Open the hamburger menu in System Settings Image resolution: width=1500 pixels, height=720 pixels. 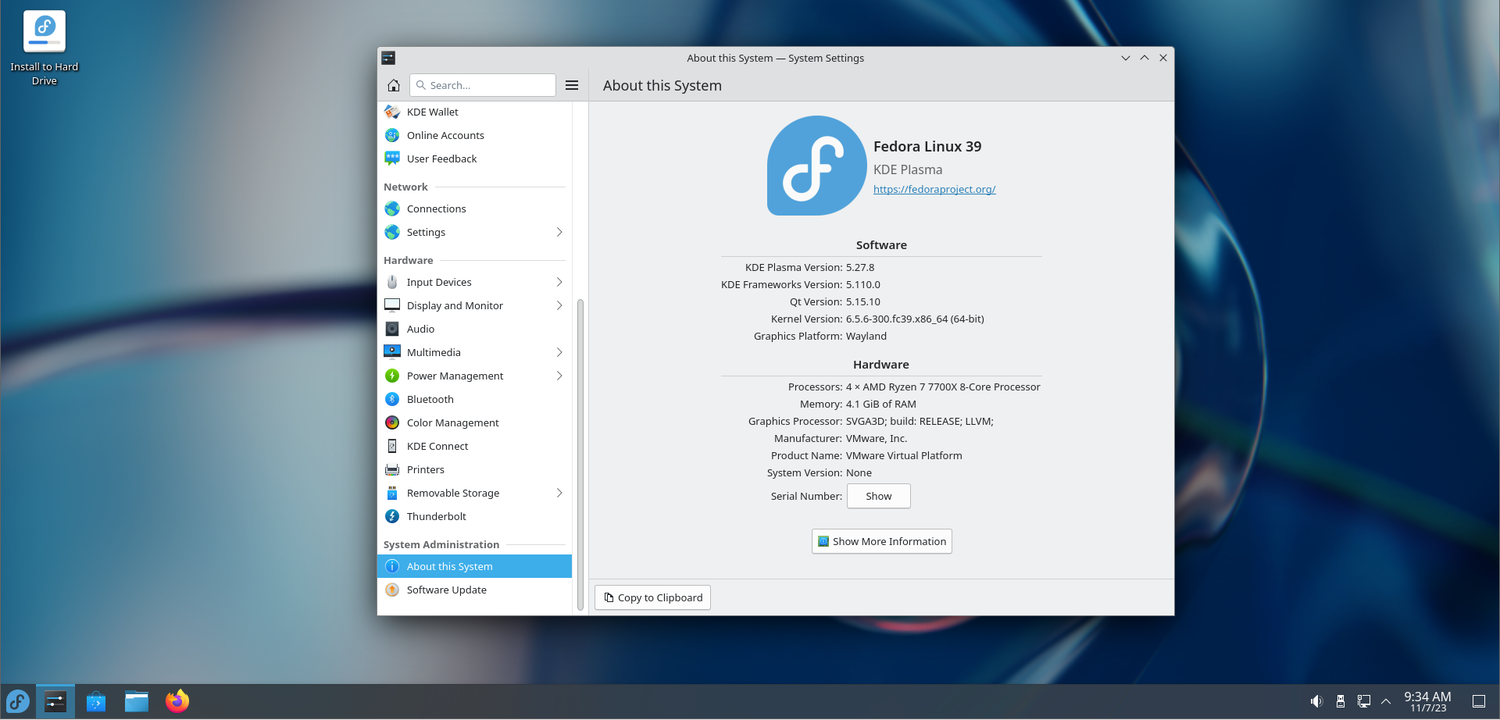(572, 85)
